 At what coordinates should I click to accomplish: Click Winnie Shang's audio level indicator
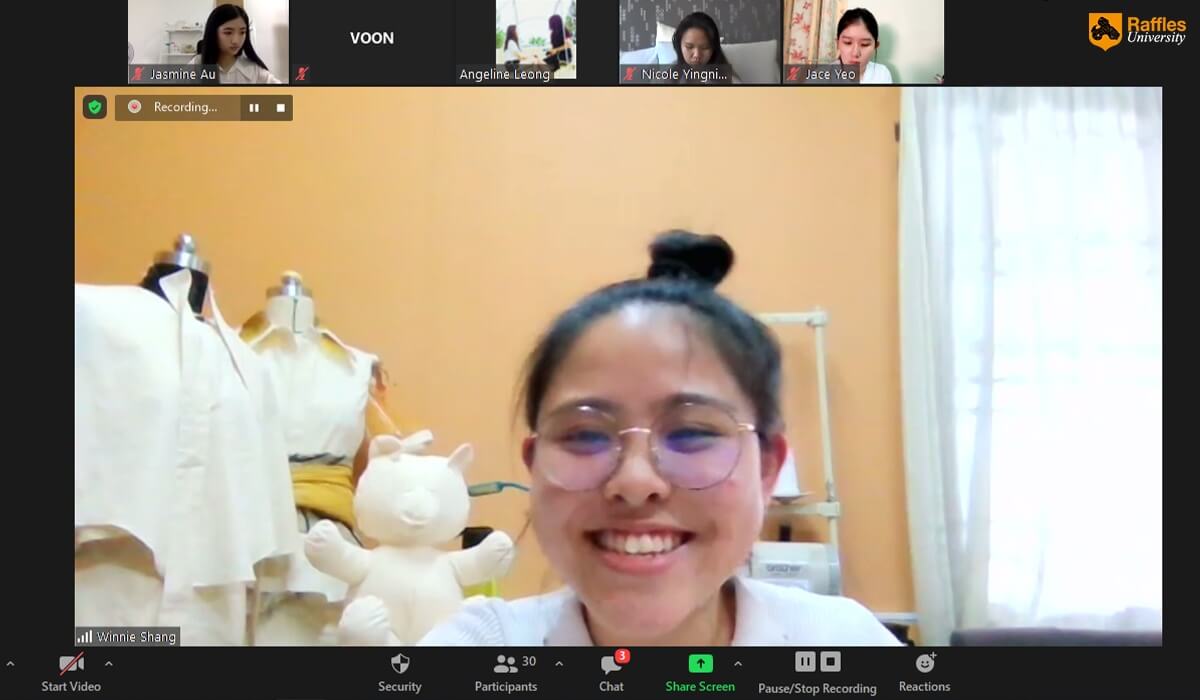(x=85, y=636)
